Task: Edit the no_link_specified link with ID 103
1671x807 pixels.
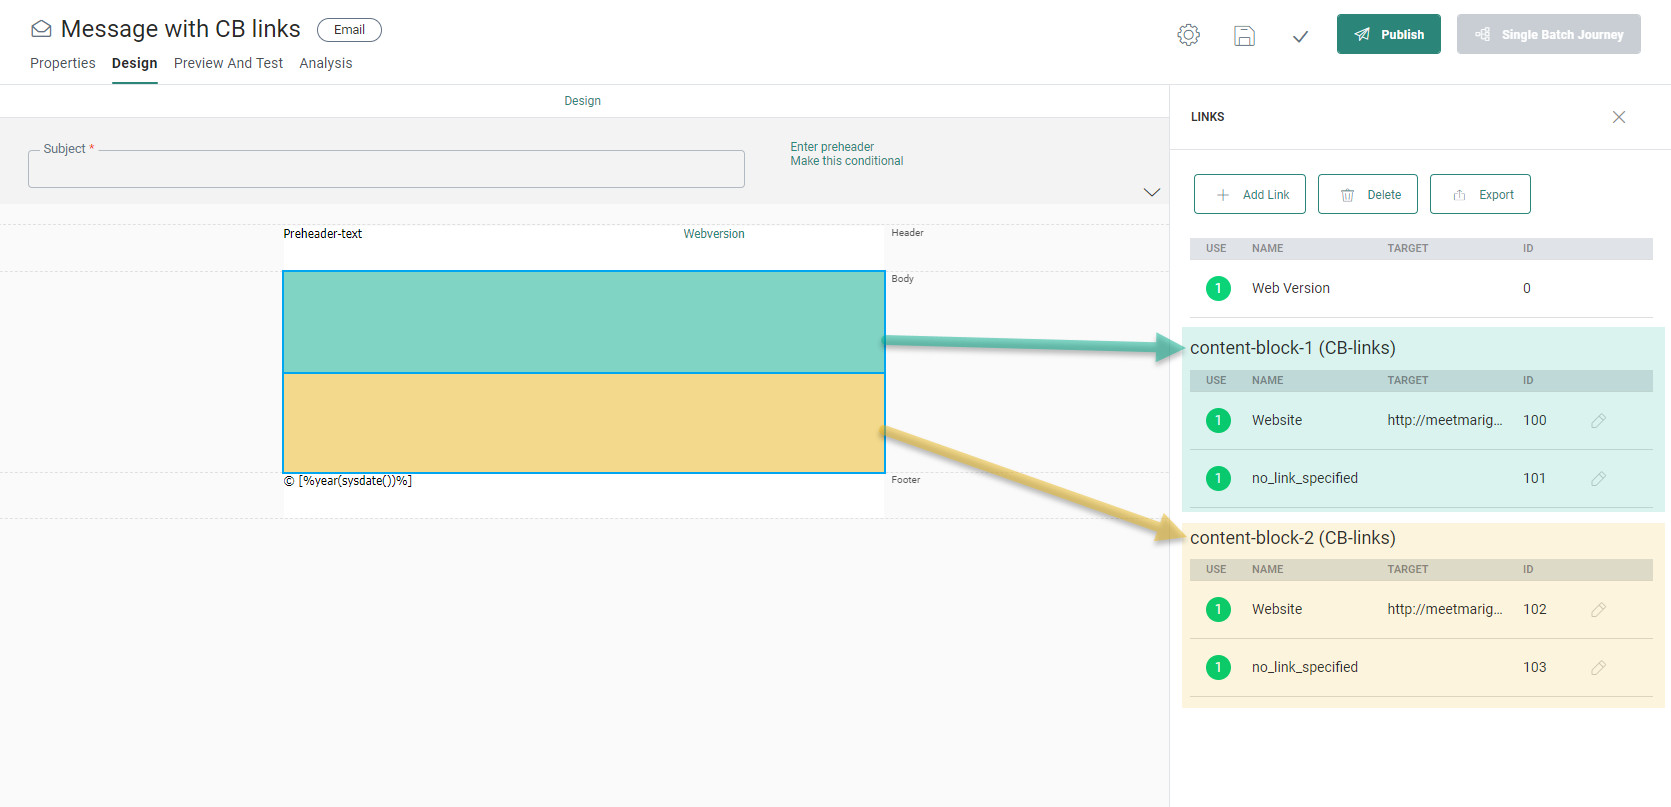Action: pos(1598,668)
